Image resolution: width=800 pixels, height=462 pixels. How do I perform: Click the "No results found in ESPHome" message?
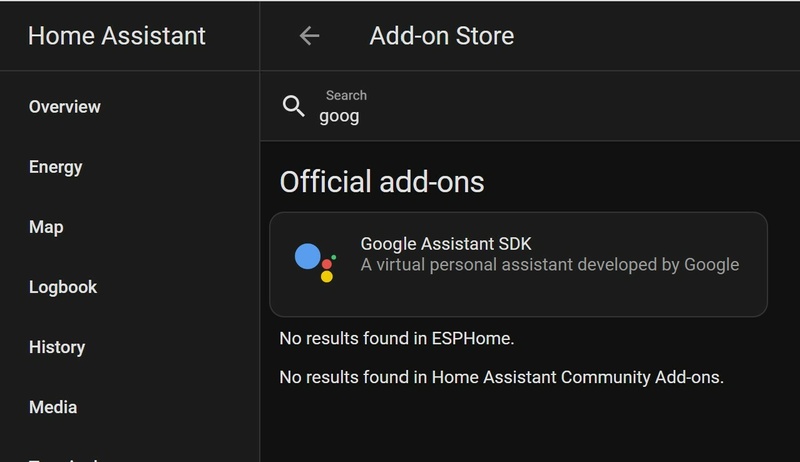[x=397, y=338]
